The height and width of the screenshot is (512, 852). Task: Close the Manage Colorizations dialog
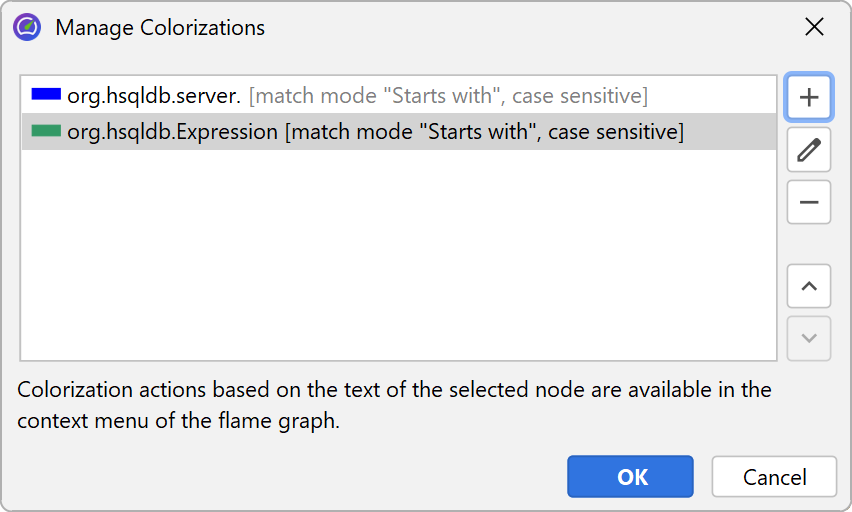pyautogui.click(x=814, y=27)
